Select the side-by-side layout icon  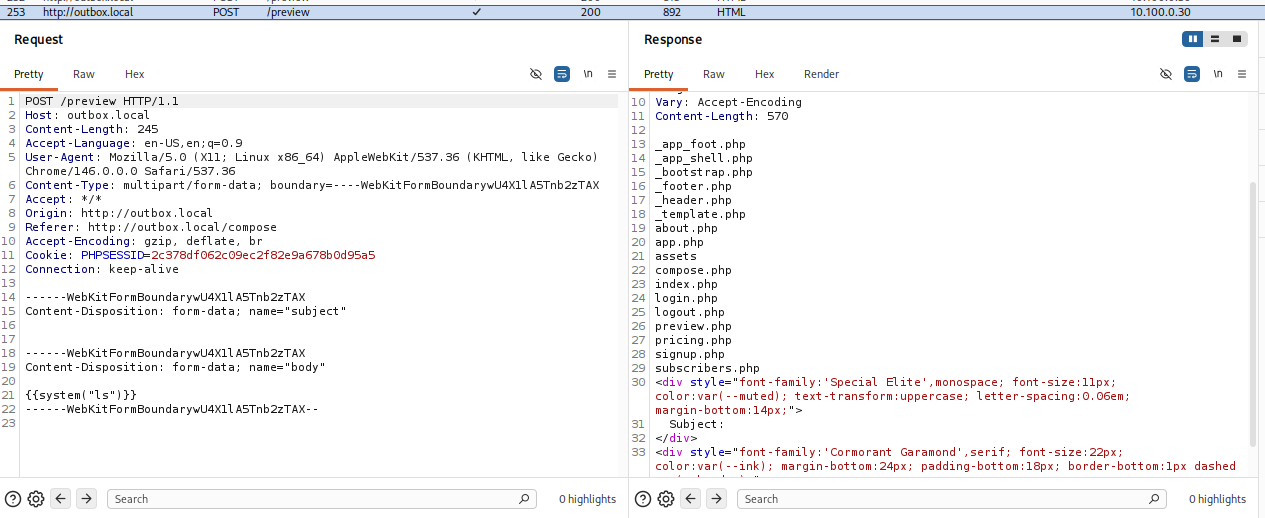[1192, 39]
